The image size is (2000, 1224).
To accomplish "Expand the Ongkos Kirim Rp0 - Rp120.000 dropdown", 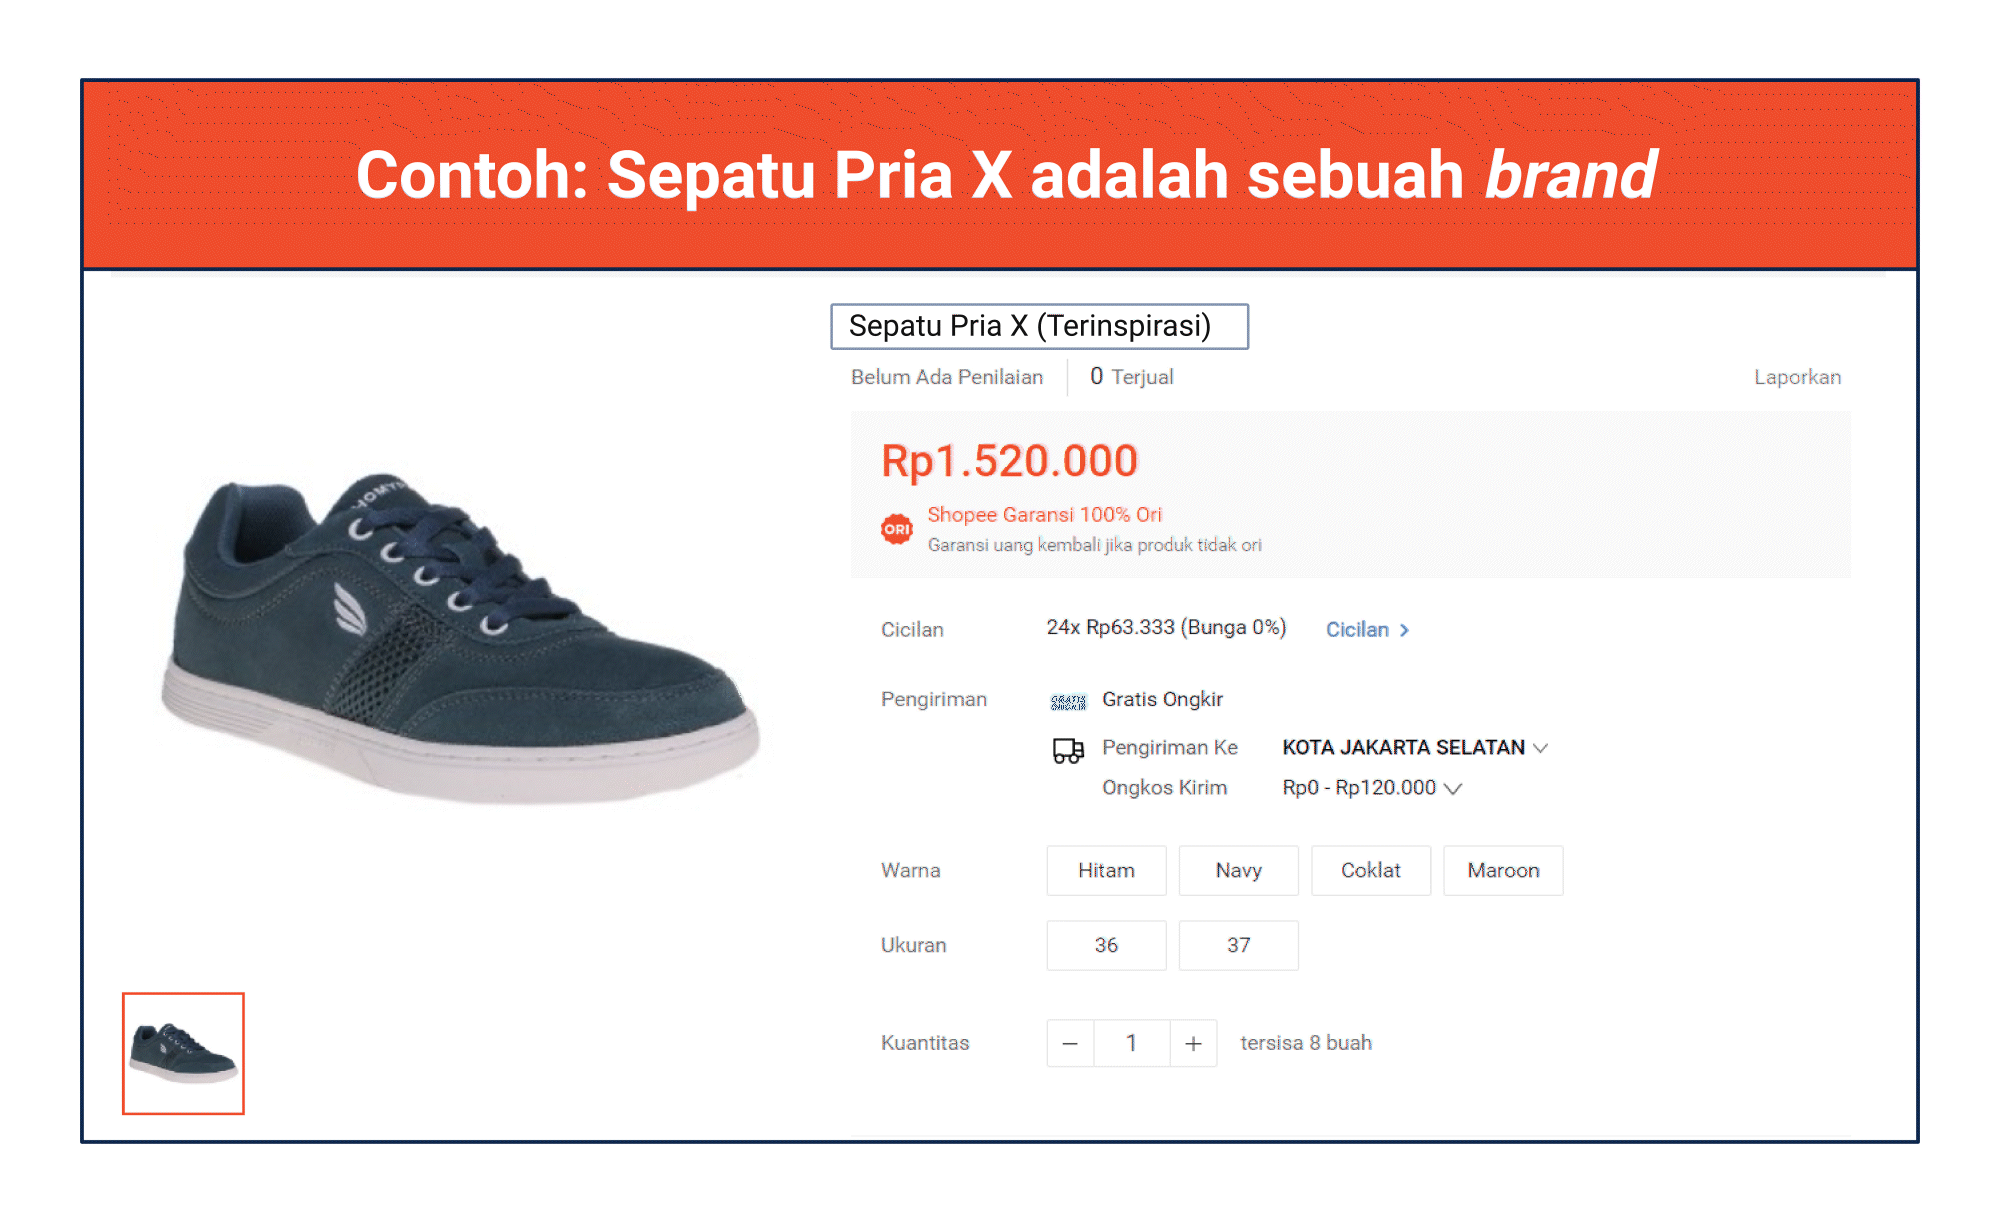I will coord(1453,788).
